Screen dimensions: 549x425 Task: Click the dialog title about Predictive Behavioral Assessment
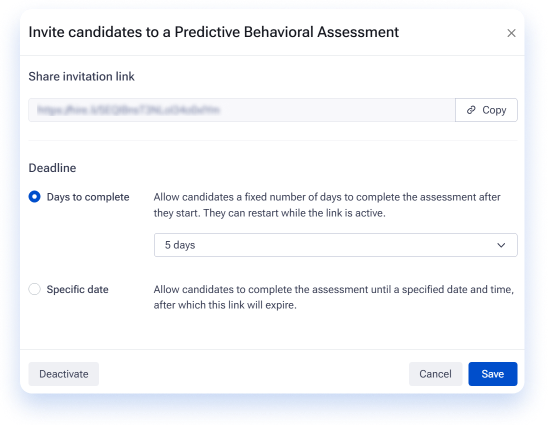tap(213, 32)
